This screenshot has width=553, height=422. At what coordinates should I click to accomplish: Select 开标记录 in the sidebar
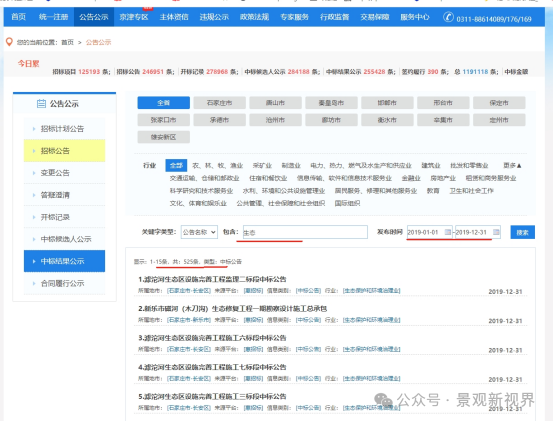[64, 217]
